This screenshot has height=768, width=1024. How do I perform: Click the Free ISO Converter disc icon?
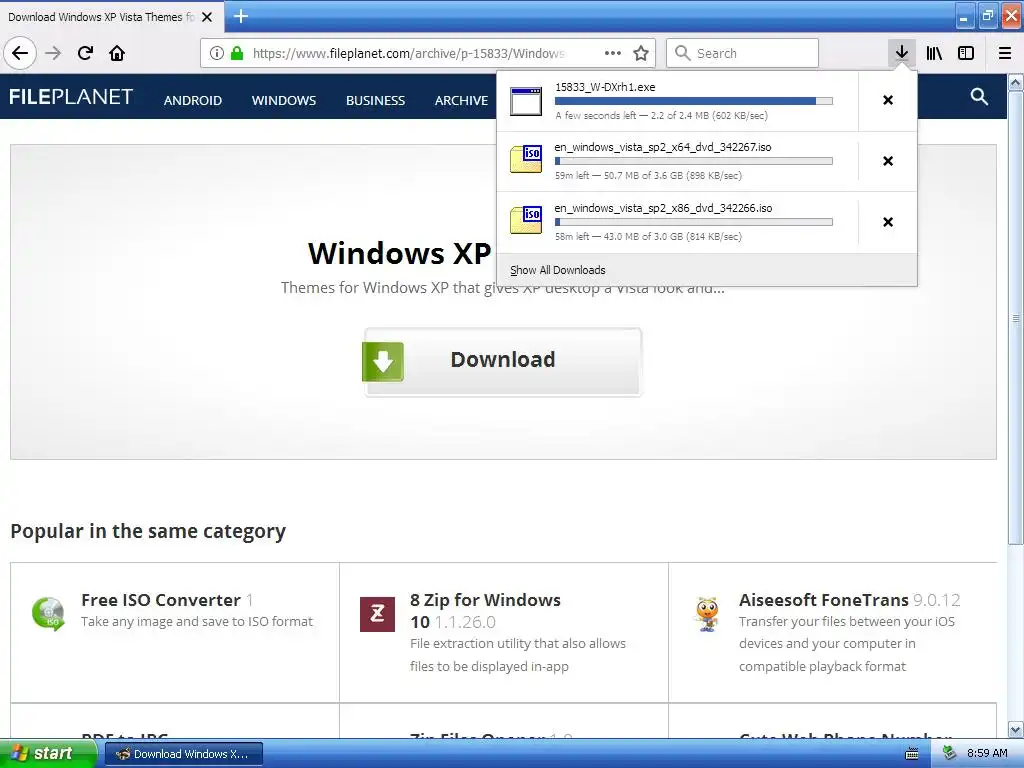pyautogui.click(x=49, y=614)
